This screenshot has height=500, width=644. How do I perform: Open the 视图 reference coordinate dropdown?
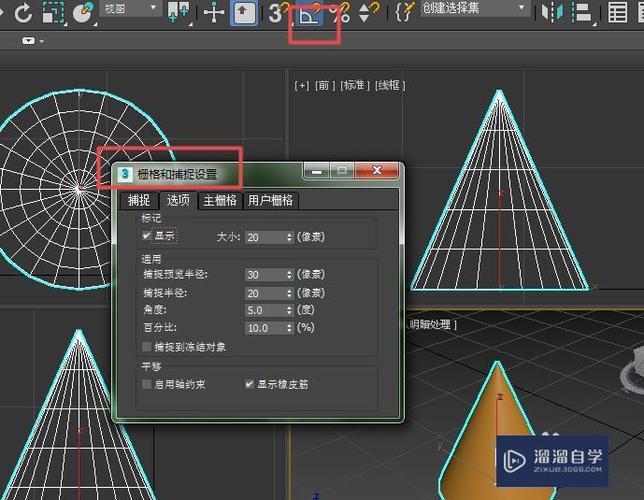pos(130,8)
